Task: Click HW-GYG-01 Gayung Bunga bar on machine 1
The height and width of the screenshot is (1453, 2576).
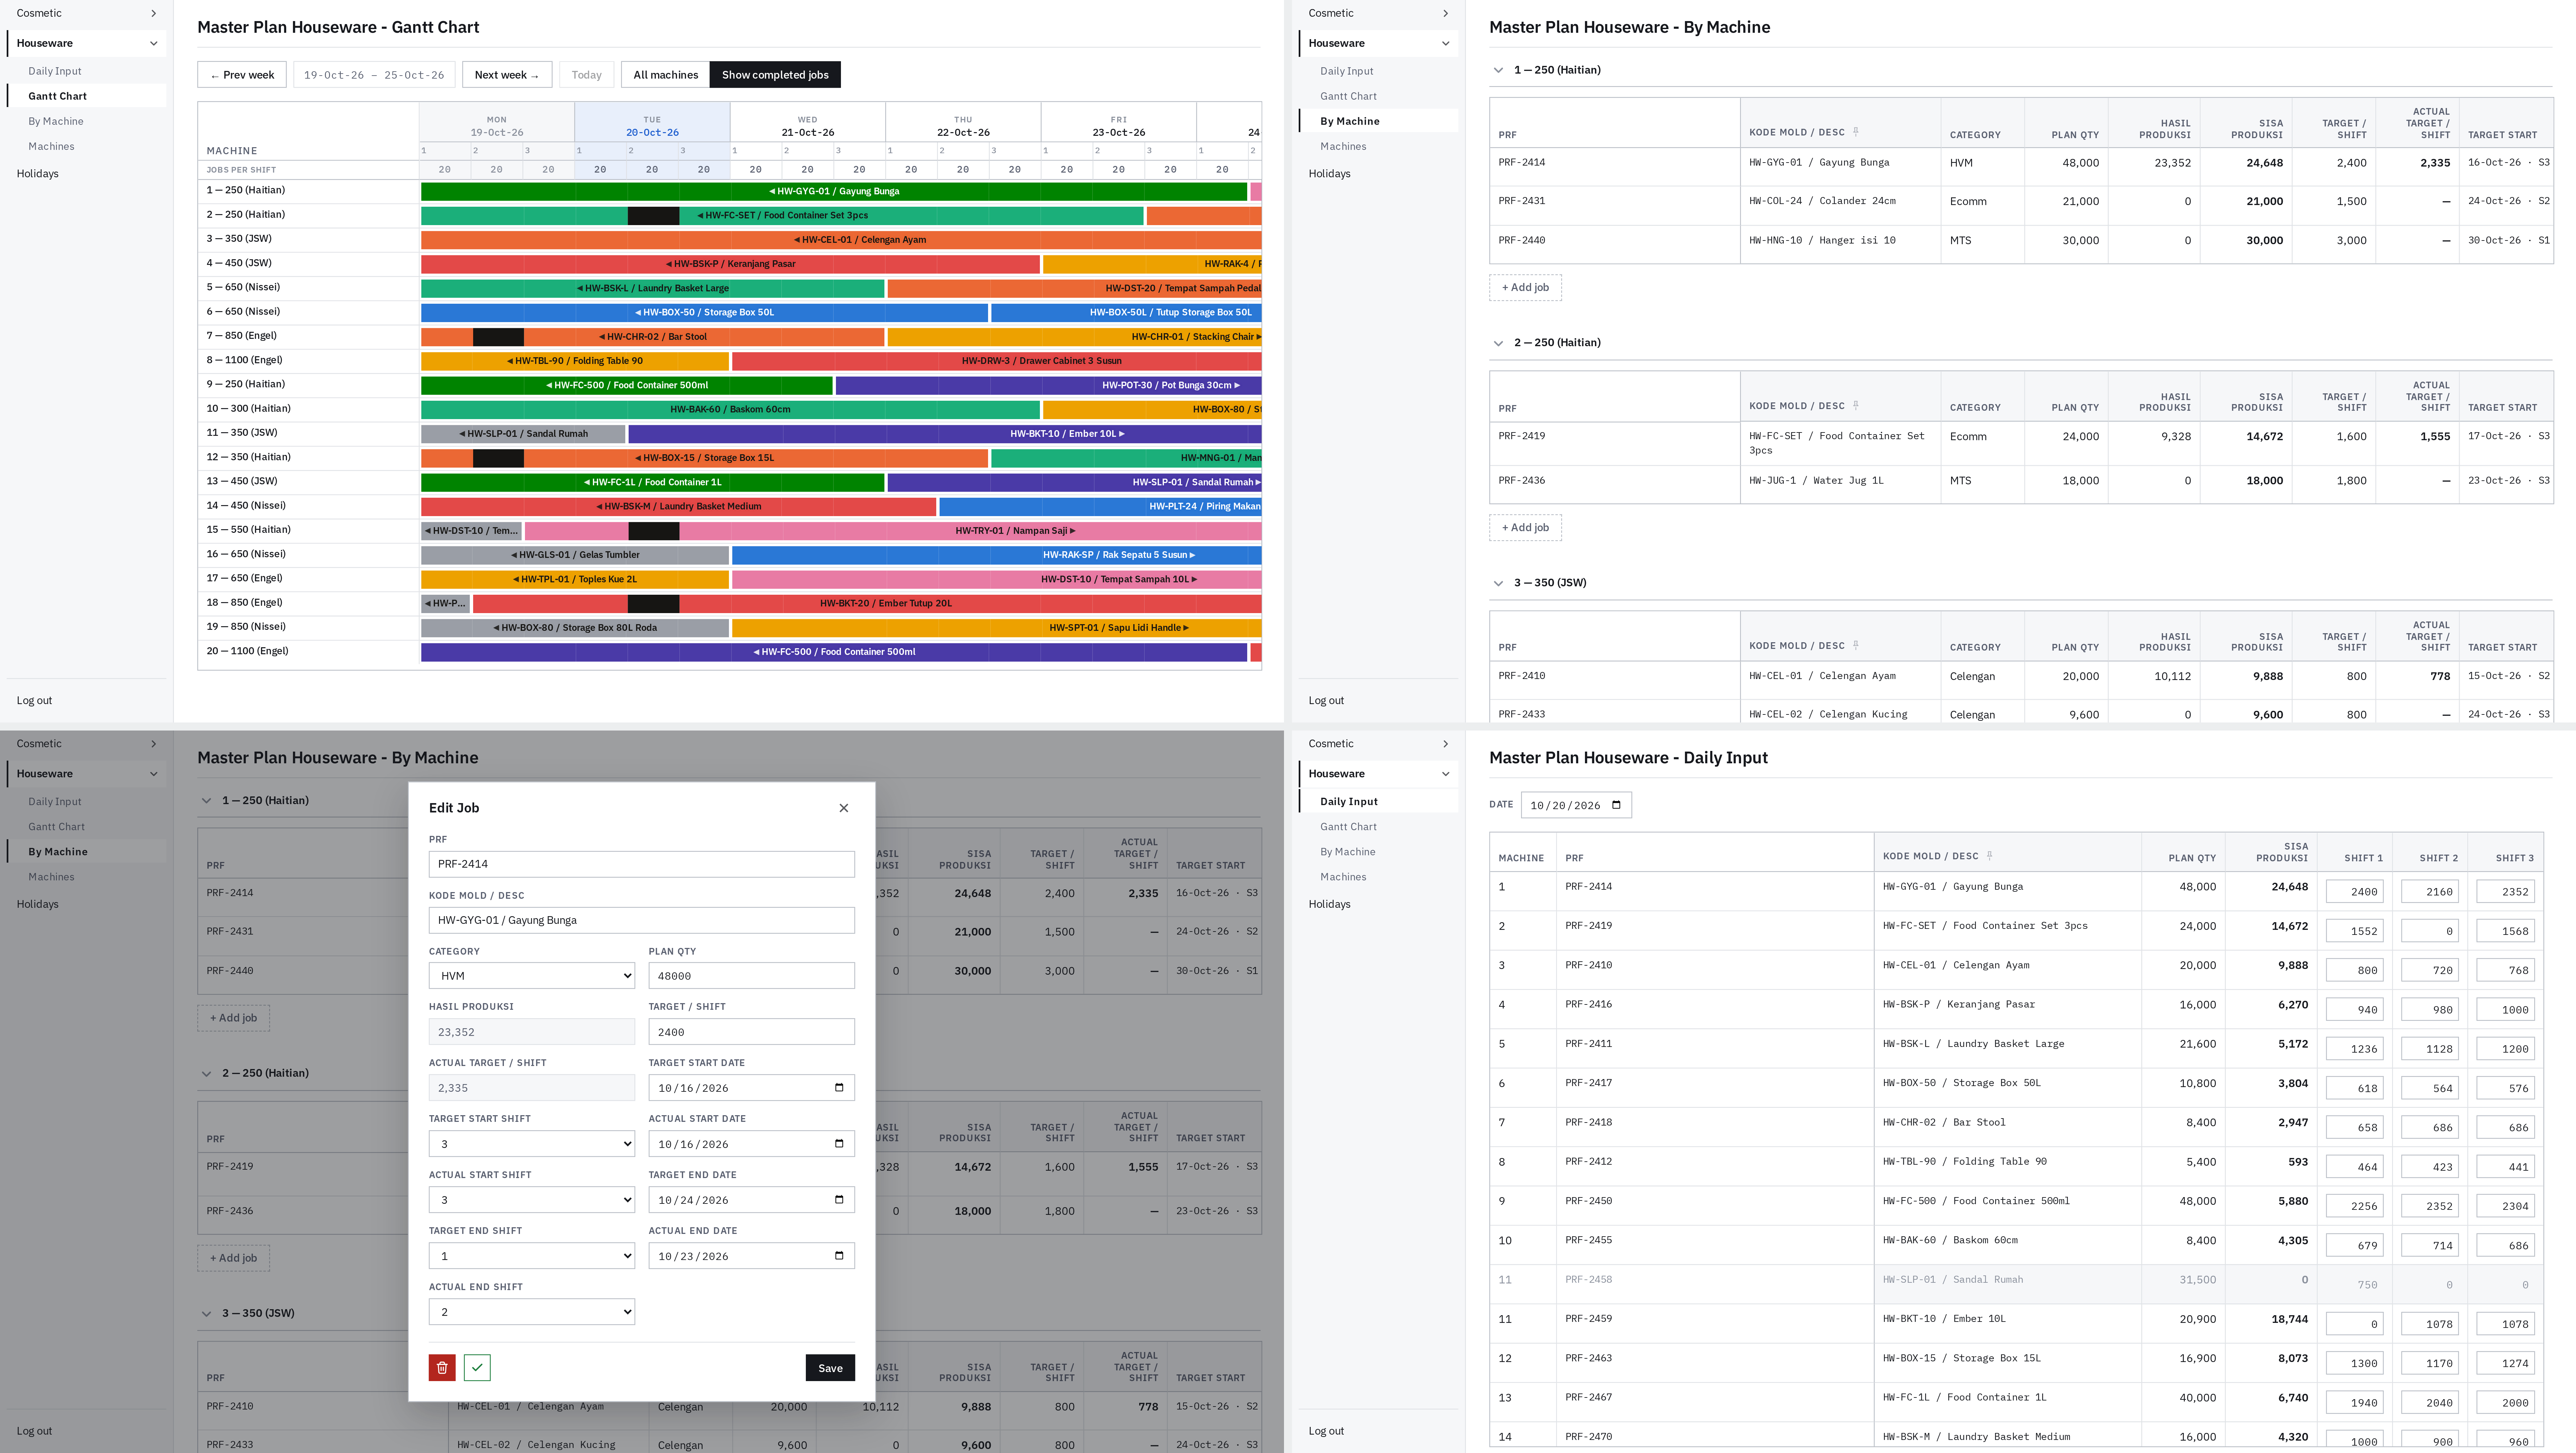Action: point(834,191)
